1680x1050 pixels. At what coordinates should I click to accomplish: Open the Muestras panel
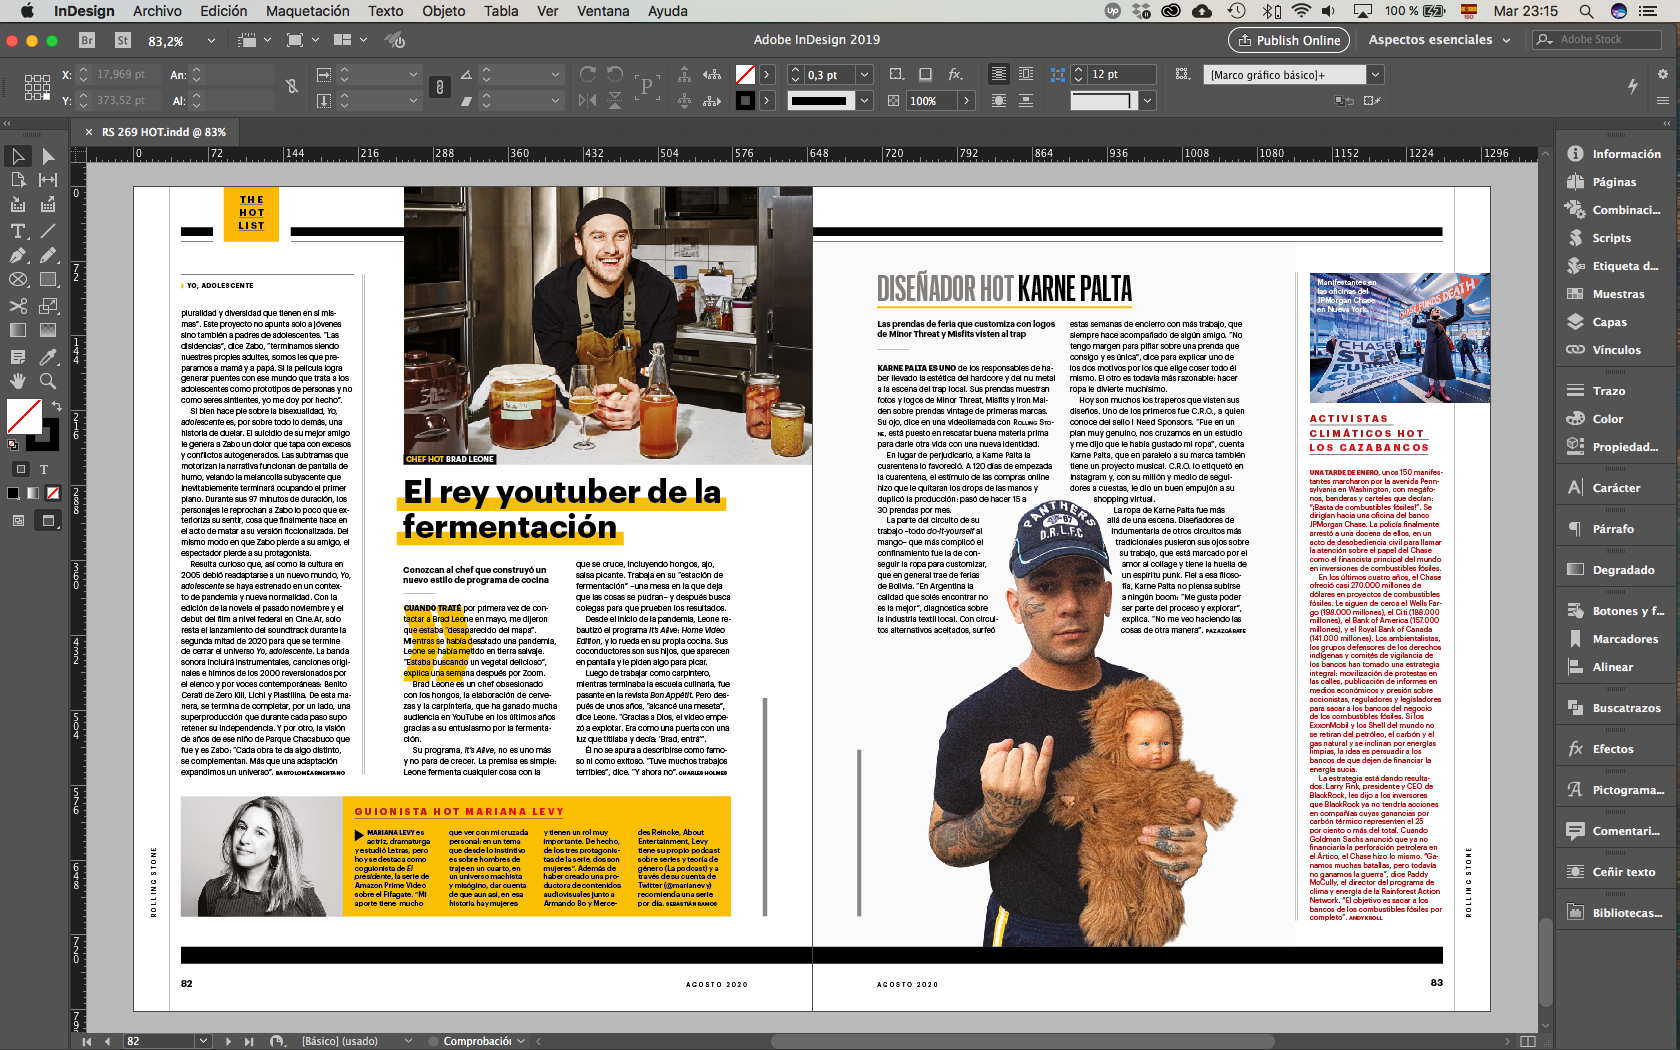pos(1618,294)
